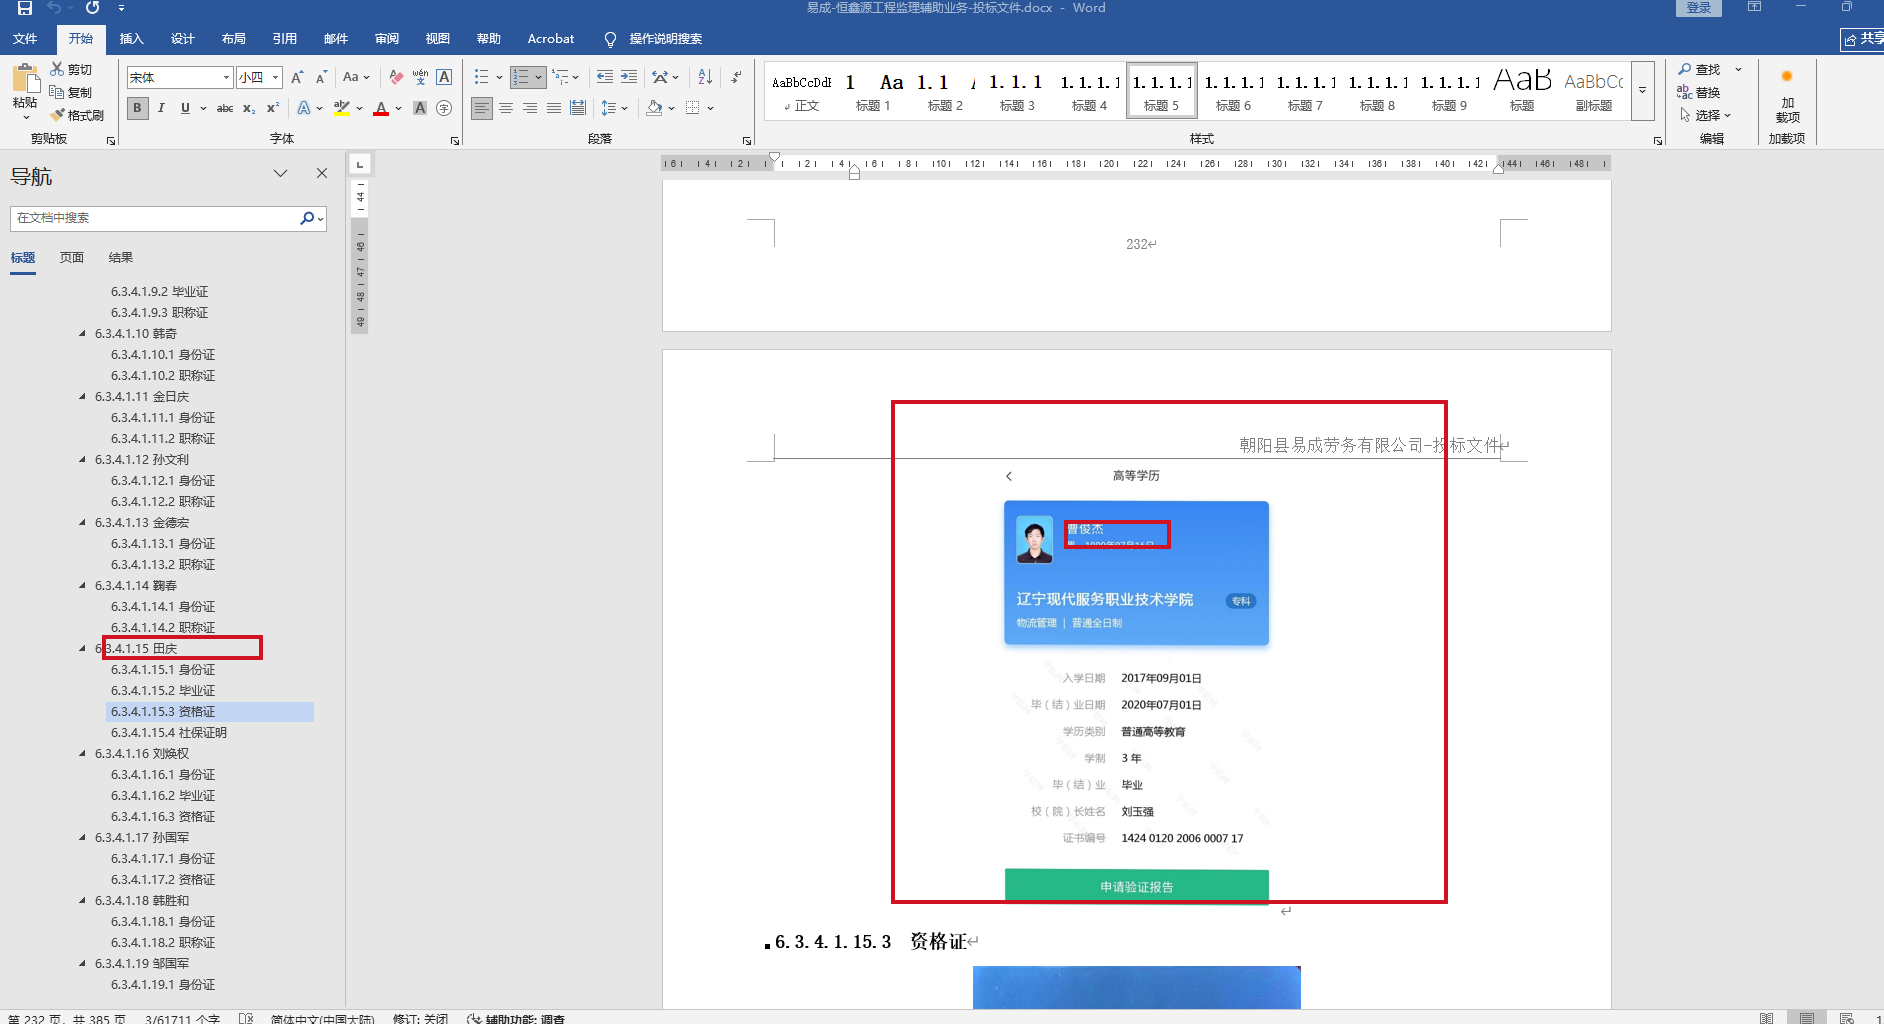Toggle bulleted list formatting
The image size is (1884, 1024).
[x=481, y=77]
